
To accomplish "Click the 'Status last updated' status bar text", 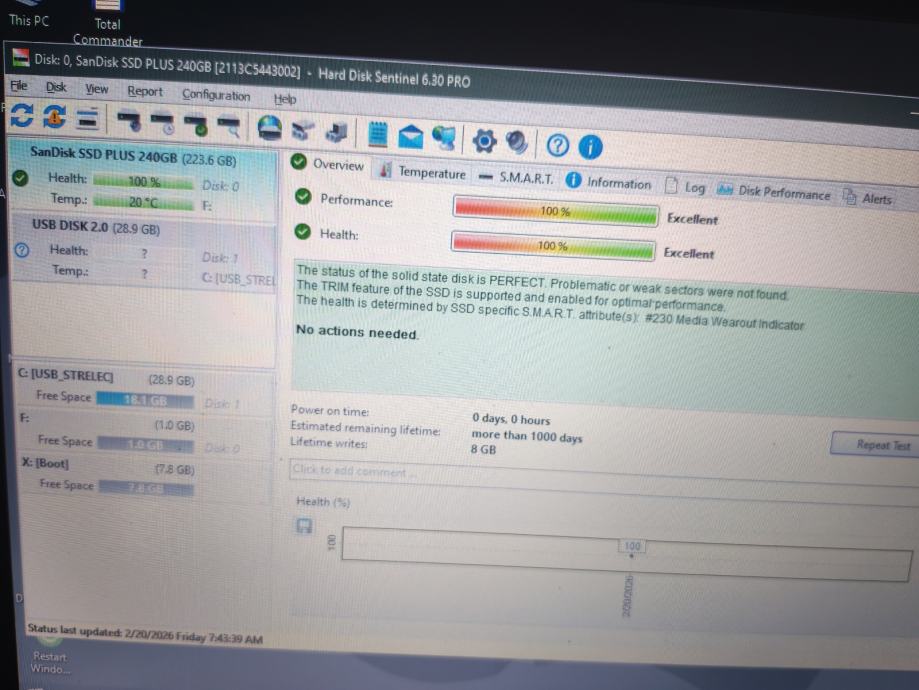I will click(145, 634).
